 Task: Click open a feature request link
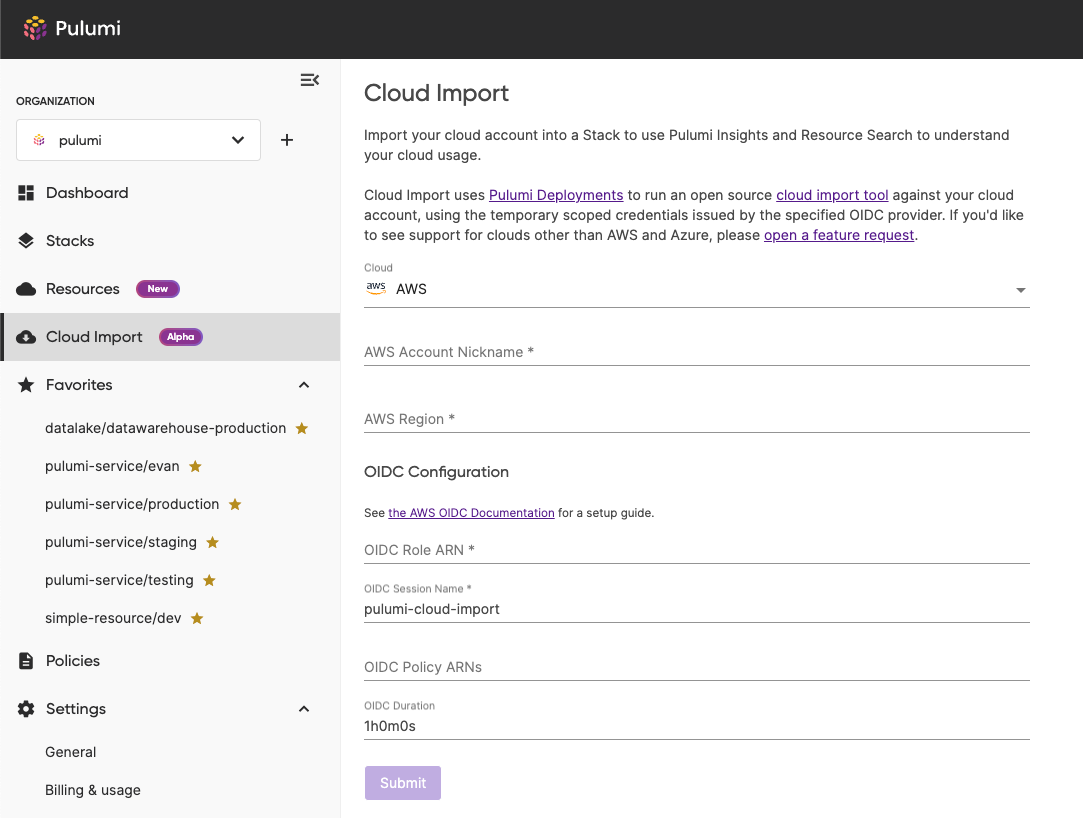click(x=839, y=236)
